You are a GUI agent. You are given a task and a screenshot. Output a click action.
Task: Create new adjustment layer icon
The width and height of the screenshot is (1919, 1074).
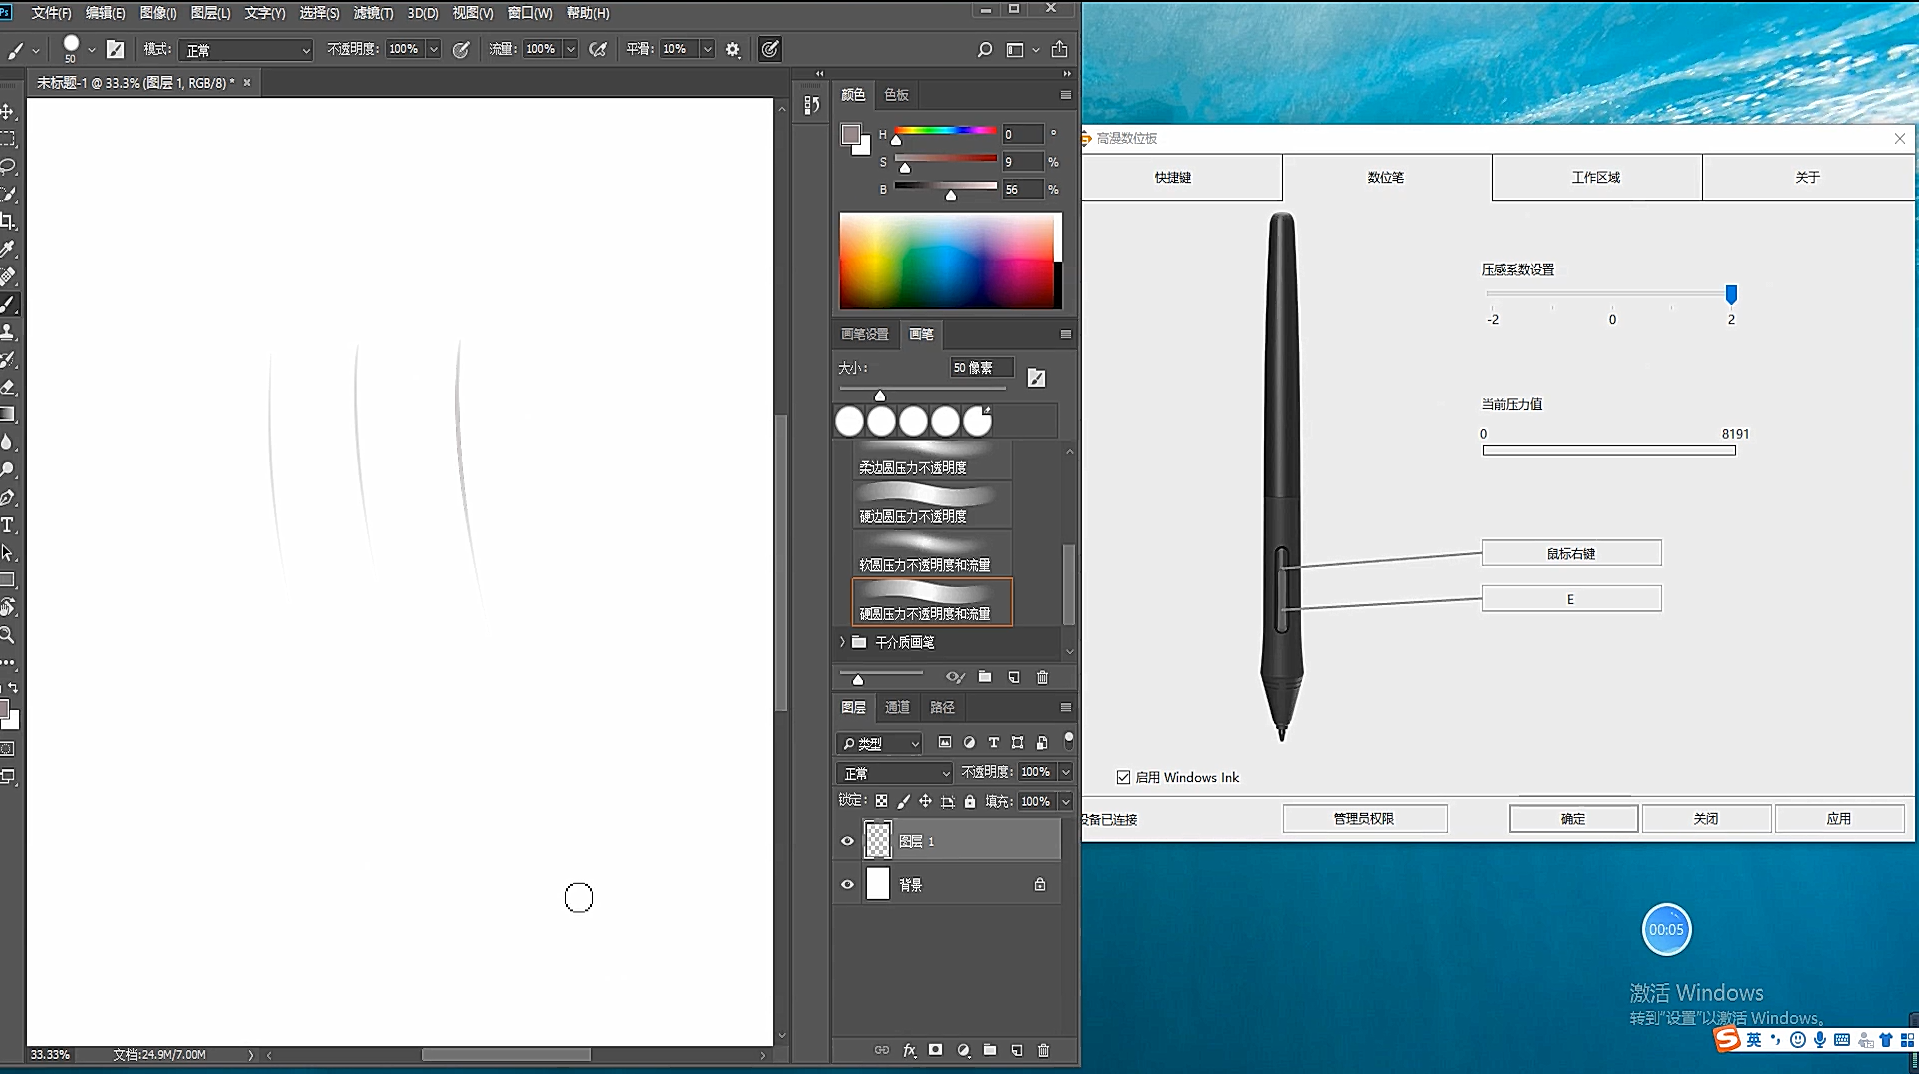963,1050
